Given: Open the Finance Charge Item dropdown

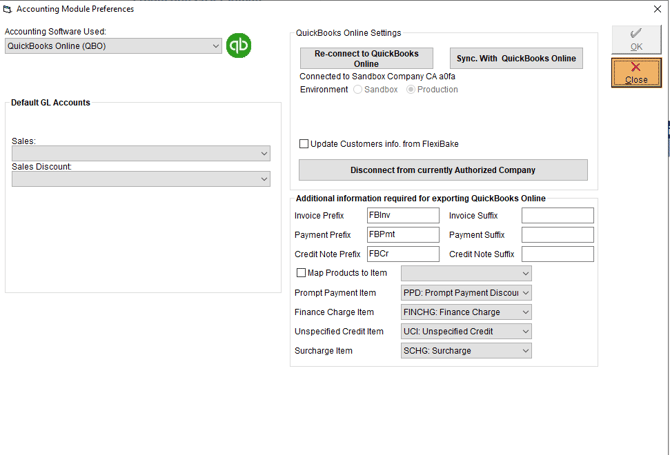Looking at the screenshot, I should pyautogui.click(x=466, y=312).
